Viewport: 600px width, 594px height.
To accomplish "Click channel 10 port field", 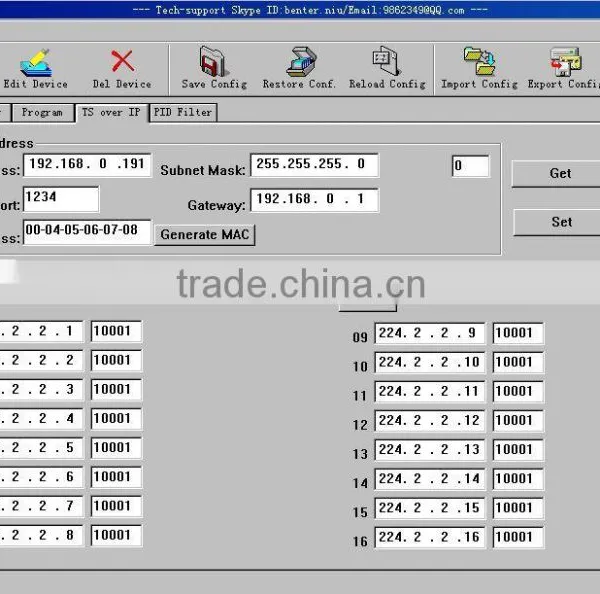I will [518, 363].
